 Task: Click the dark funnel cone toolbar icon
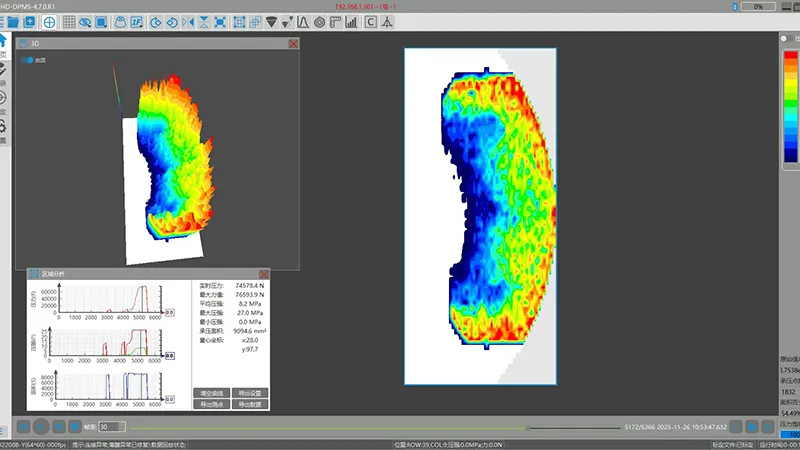click(x=271, y=22)
